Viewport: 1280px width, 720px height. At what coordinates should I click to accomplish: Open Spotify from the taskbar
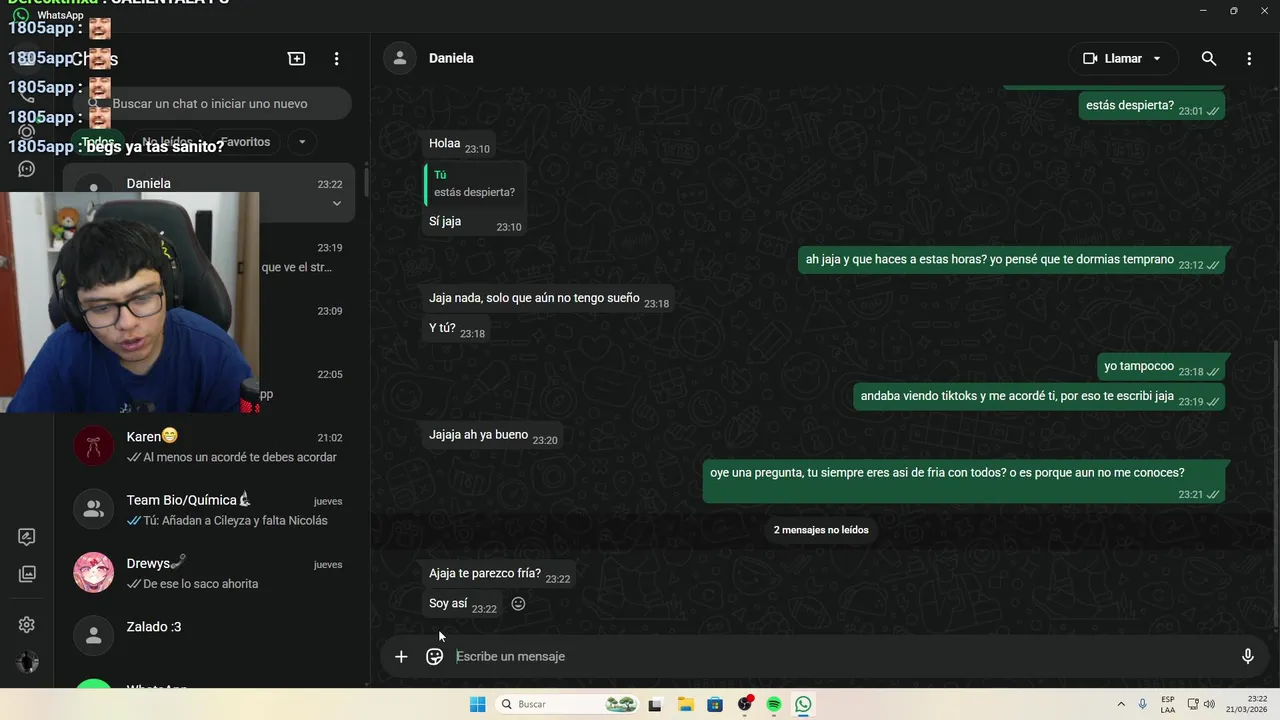[774, 705]
